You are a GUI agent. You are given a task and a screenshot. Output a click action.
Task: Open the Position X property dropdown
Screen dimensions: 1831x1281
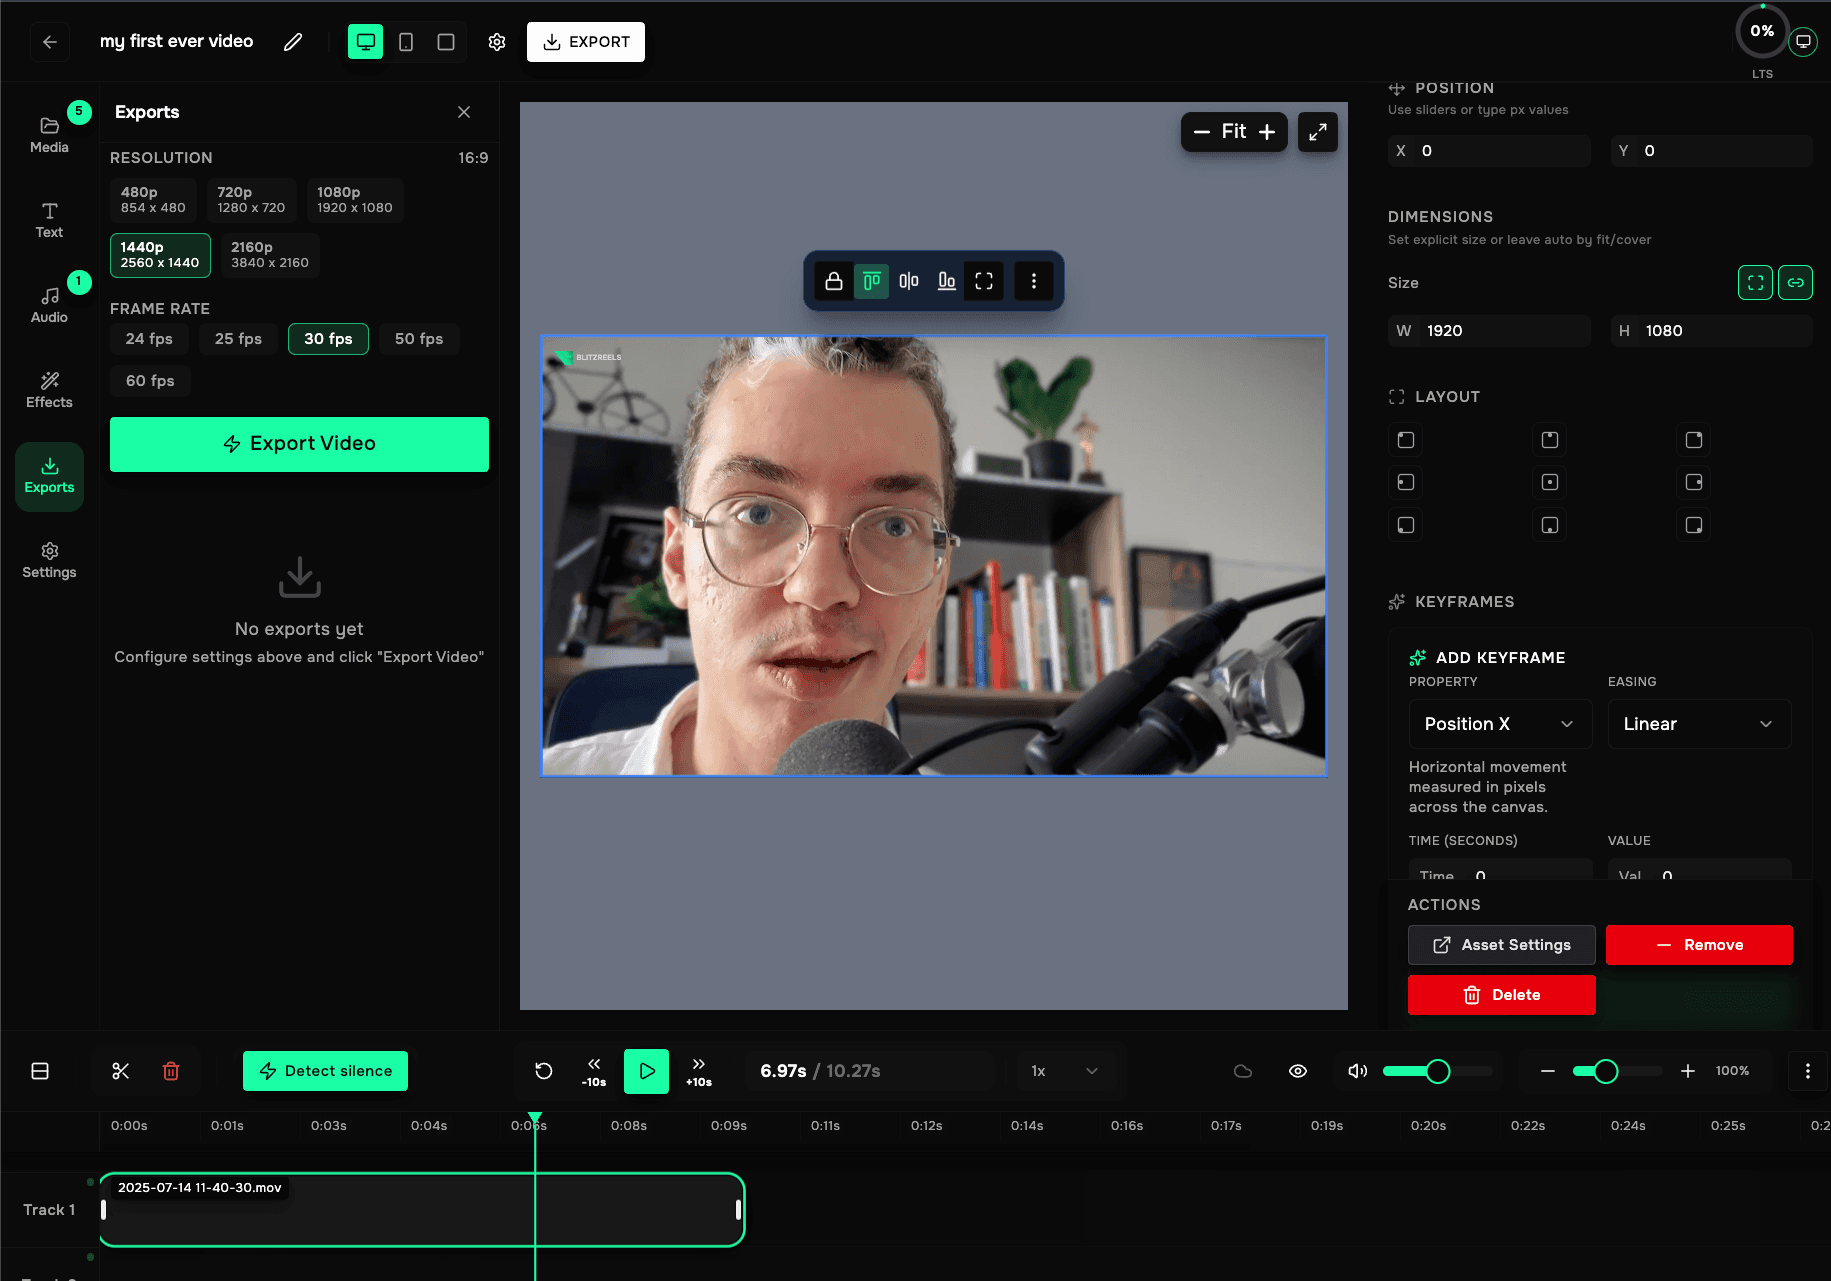click(1500, 723)
